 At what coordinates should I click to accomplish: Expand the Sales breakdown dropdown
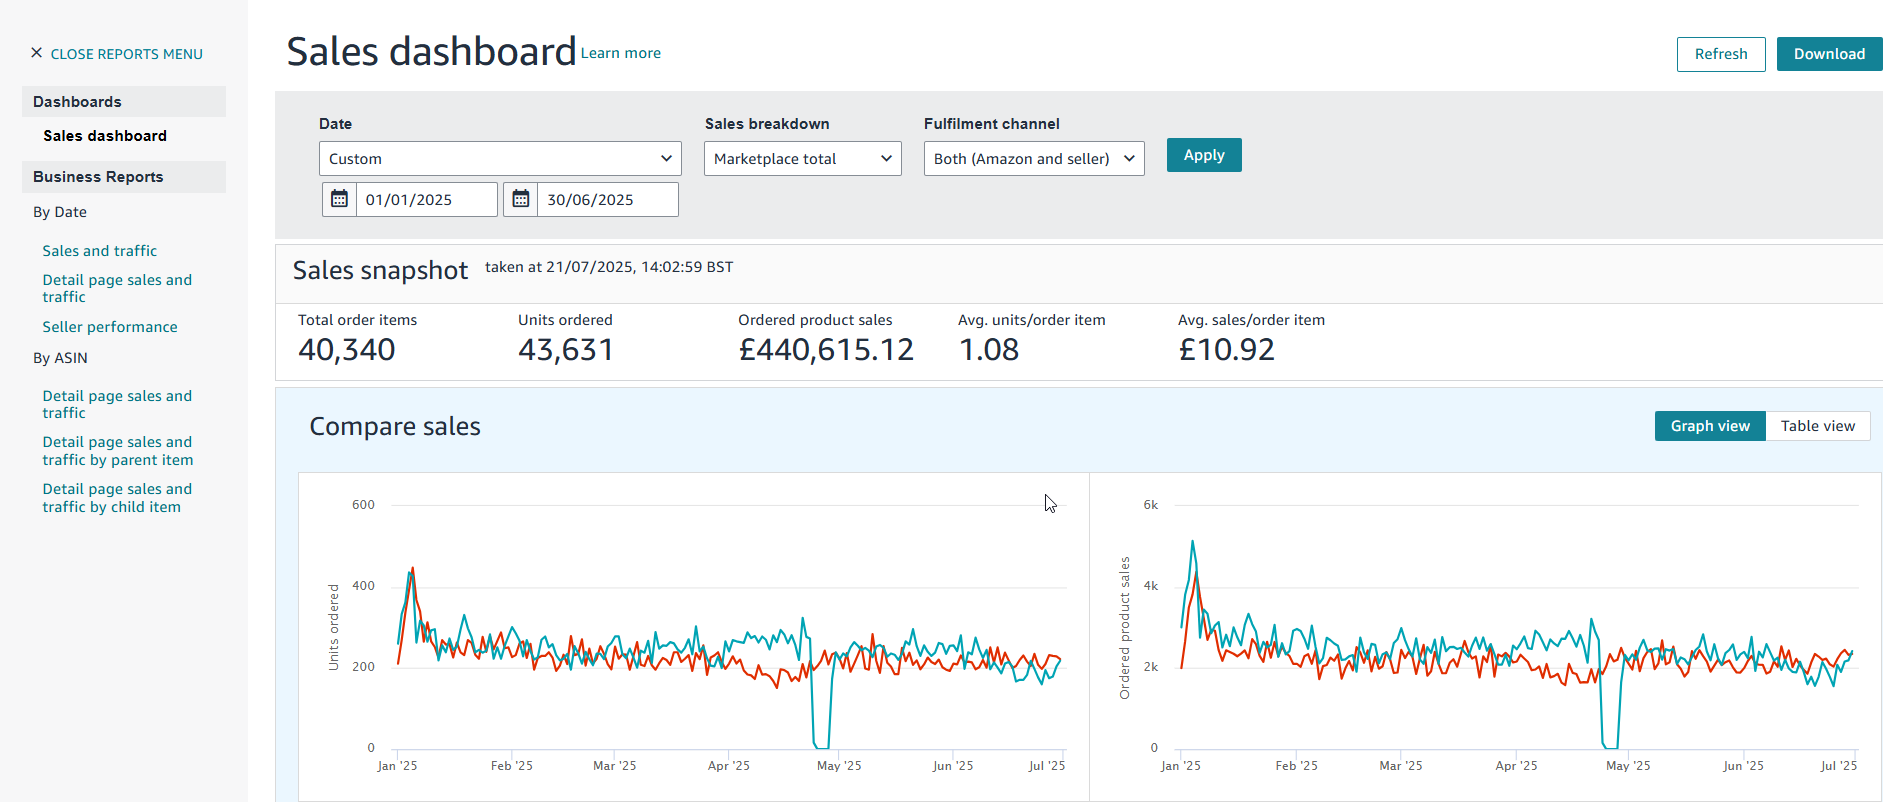click(802, 159)
